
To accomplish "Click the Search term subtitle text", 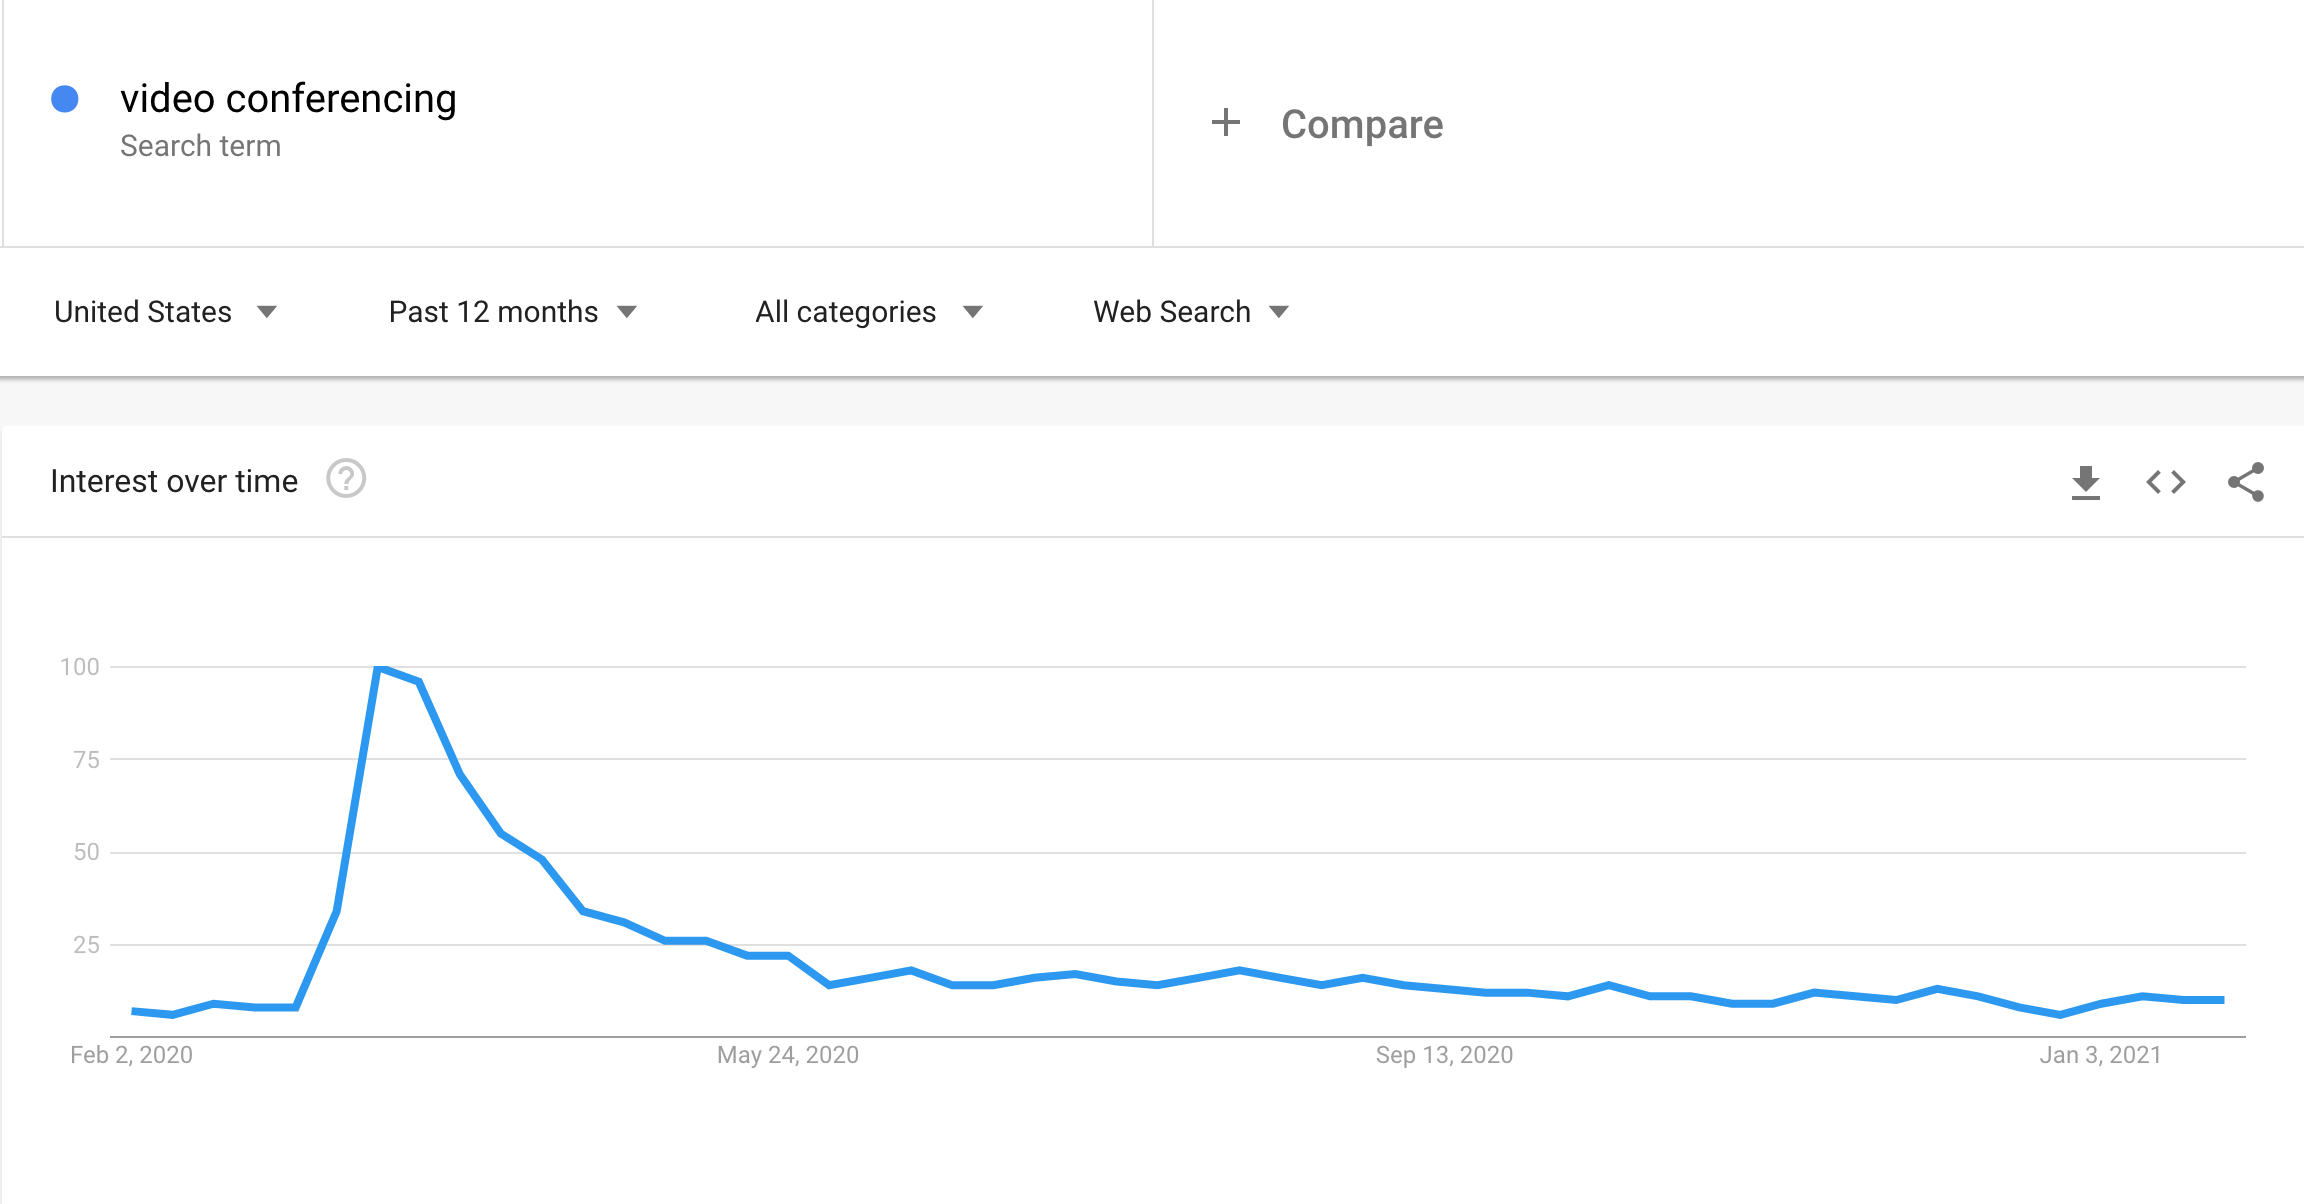I will point(200,146).
